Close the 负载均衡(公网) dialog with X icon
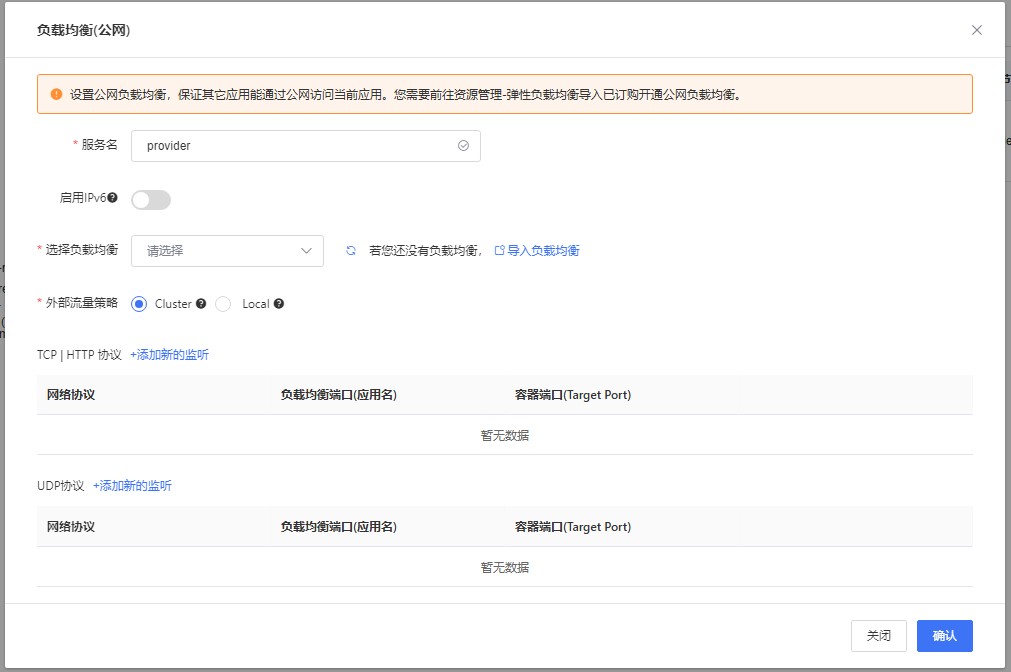This screenshot has width=1011, height=672. point(976,30)
